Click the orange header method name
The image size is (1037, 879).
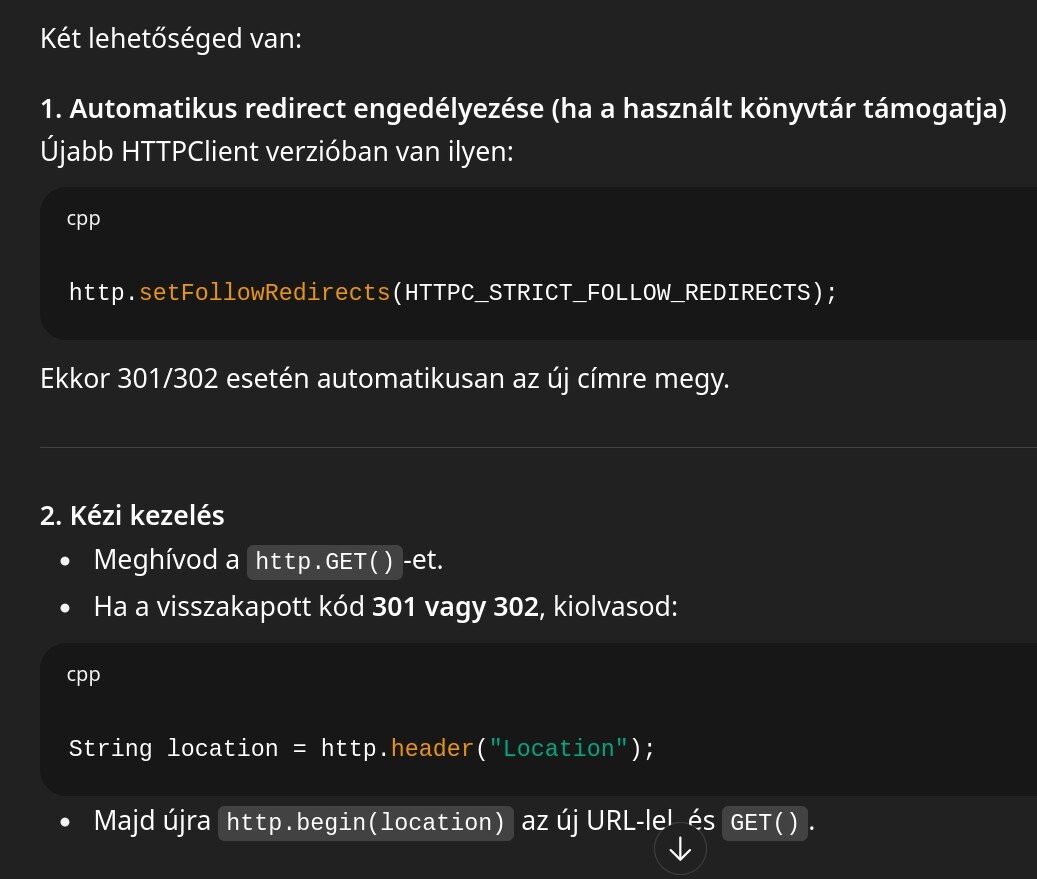tap(432, 749)
